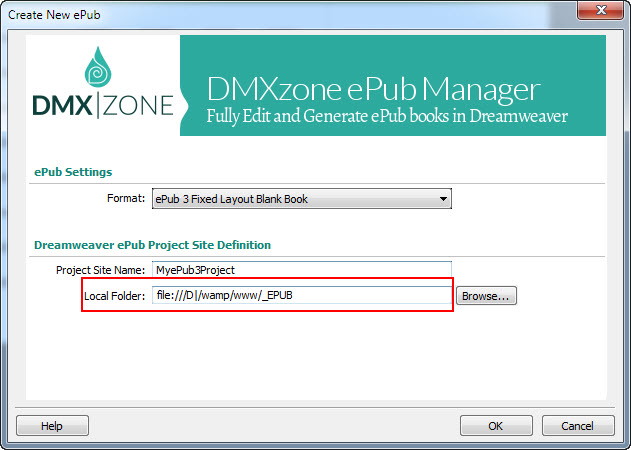Click the Project Site Name: label
Image resolution: width=631 pixels, height=450 pixels.
point(100,270)
